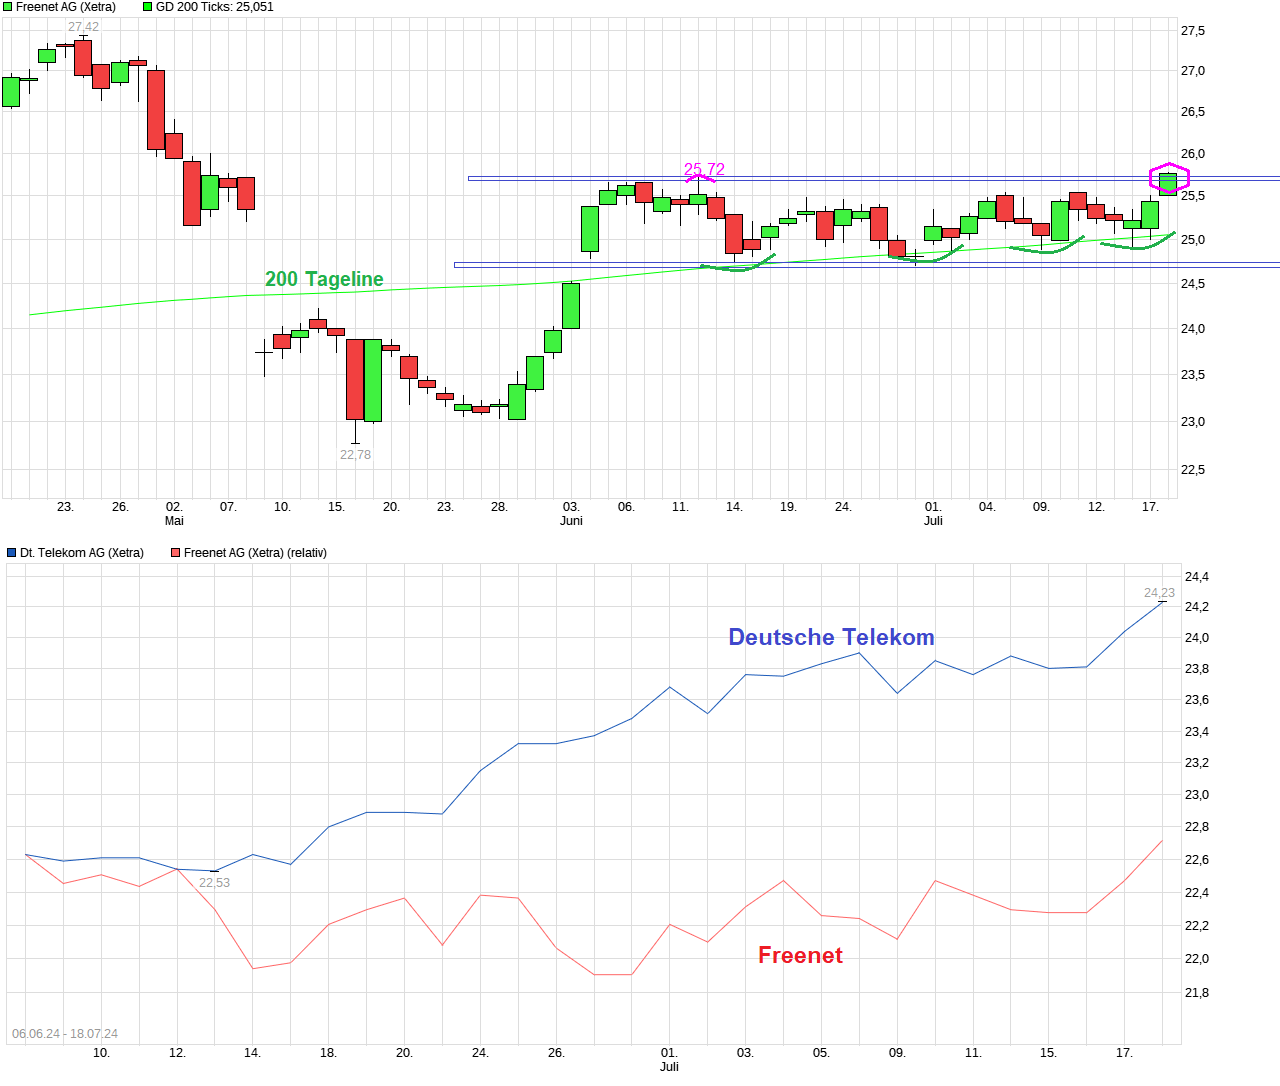The image size is (1280, 1086).
Task: Click the green Freenet AG legend square
Action: click(x=10, y=7)
